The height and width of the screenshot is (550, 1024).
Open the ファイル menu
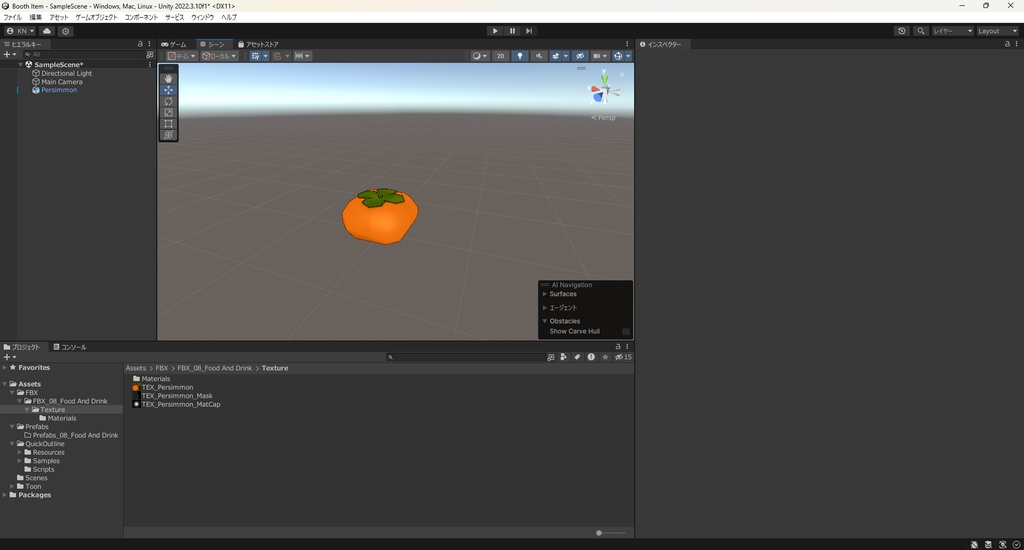coord(12,17)
